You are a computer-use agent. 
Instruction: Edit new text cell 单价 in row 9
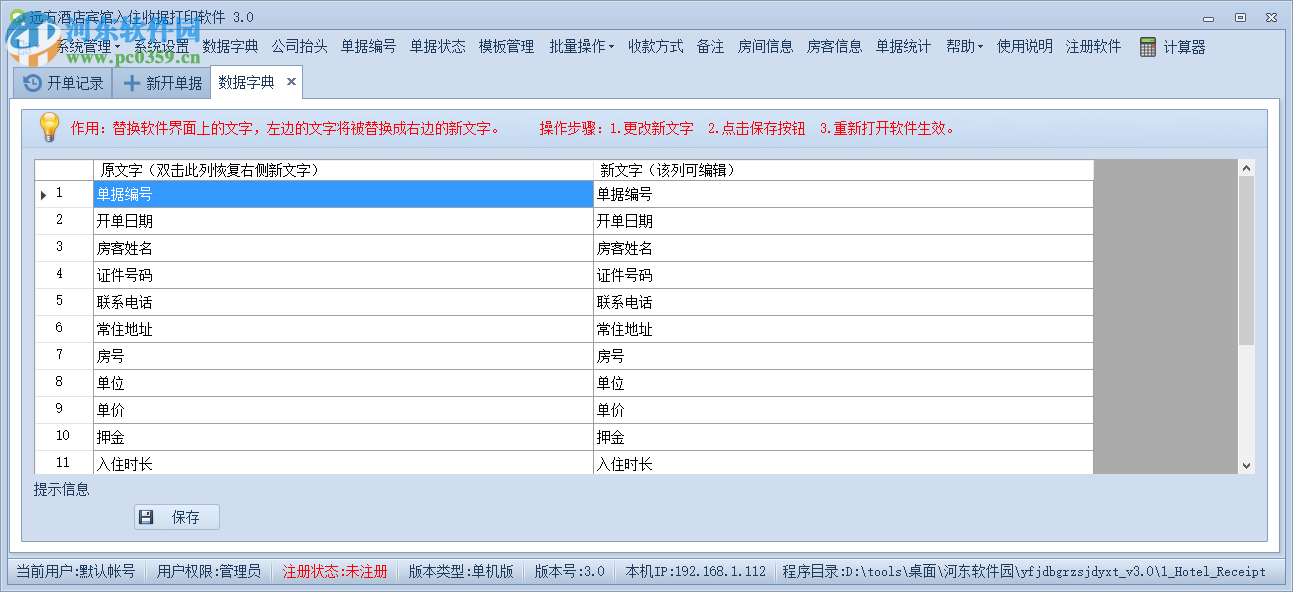[x=843, y=410]
